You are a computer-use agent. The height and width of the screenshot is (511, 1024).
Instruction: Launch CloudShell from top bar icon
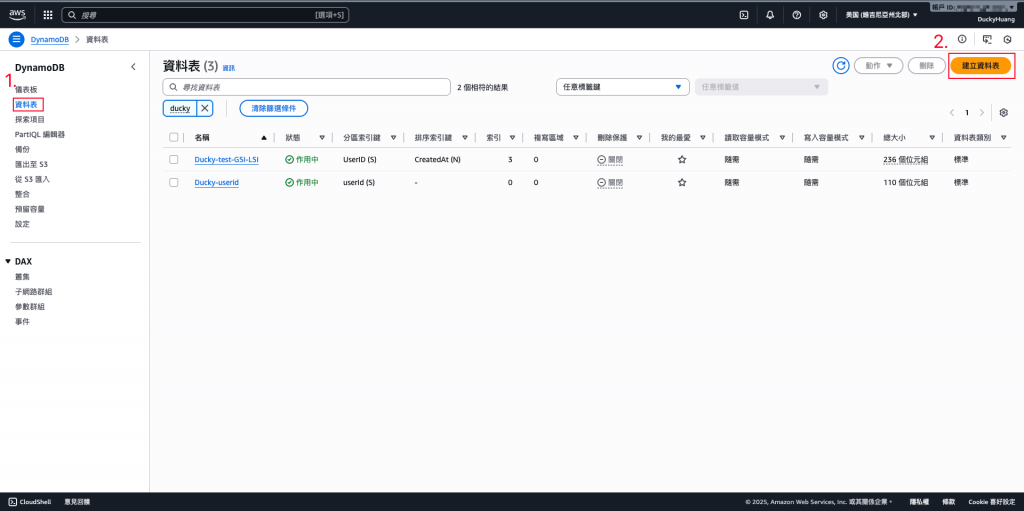click(x=743, y=14)
